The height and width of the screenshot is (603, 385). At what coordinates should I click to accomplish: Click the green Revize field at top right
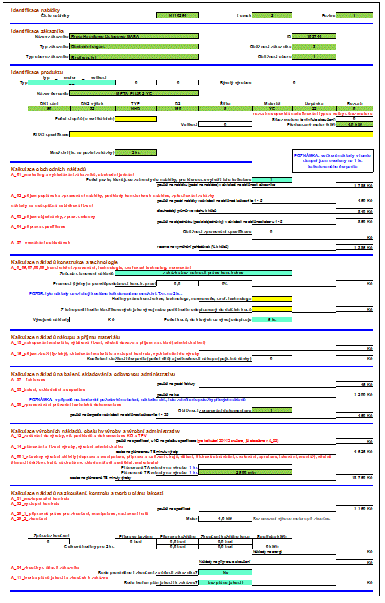(354, 15)
